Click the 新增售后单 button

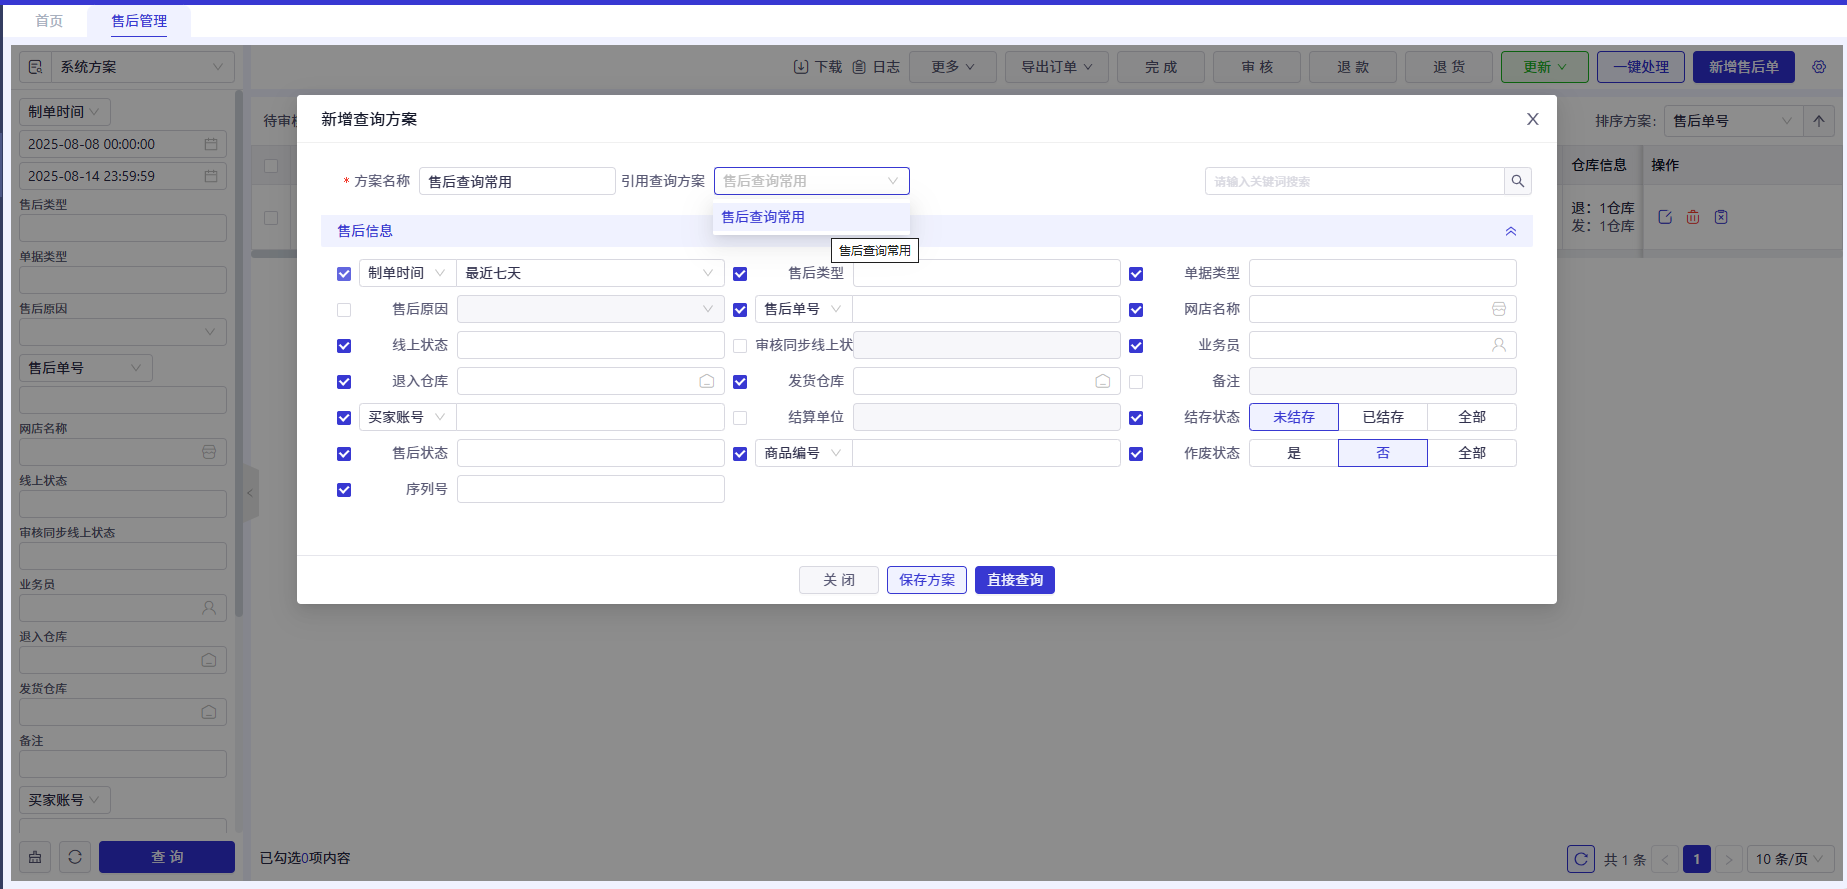click(1744, 67)
